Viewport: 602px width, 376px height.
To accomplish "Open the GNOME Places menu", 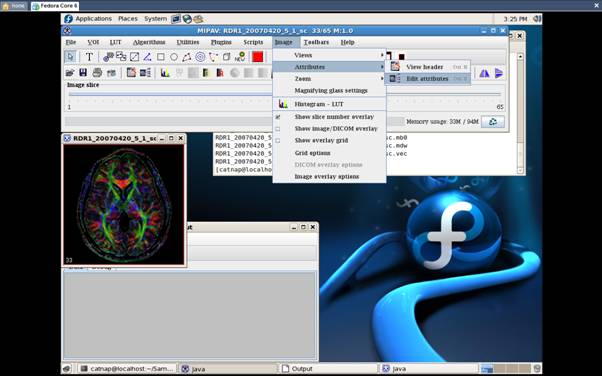I will [128, 18].
